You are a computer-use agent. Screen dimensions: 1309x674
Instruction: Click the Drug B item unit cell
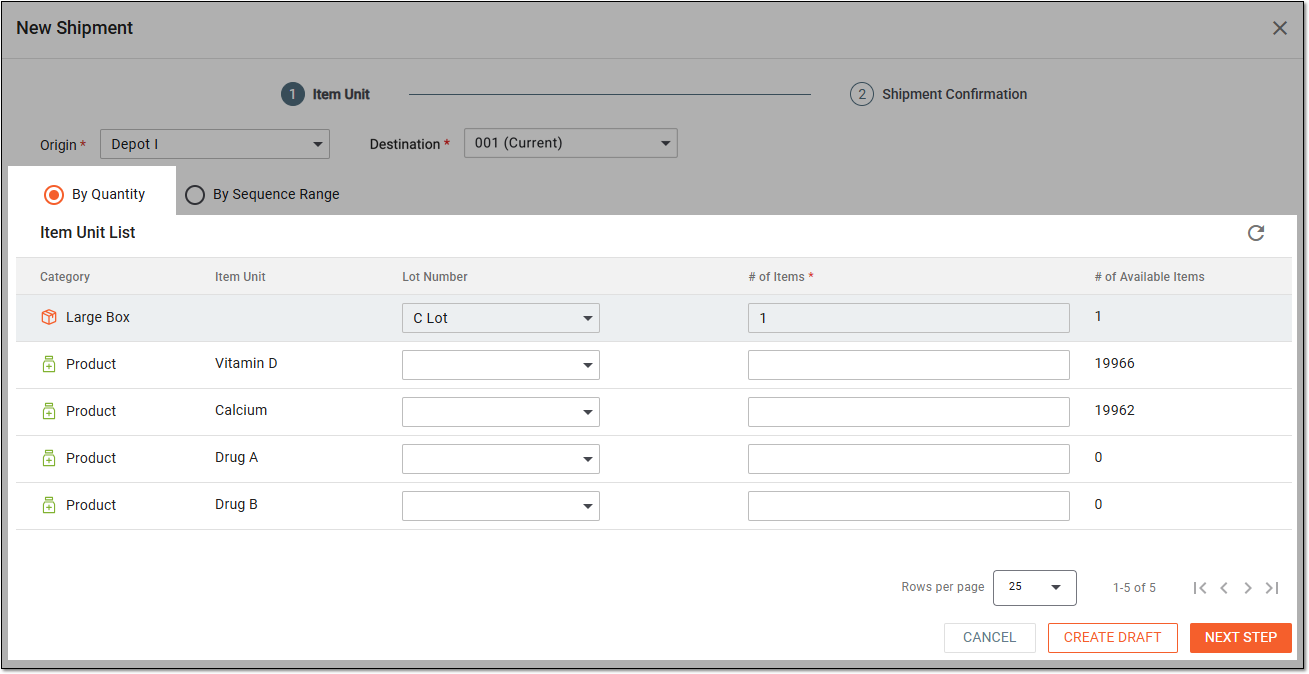[236, 505]
